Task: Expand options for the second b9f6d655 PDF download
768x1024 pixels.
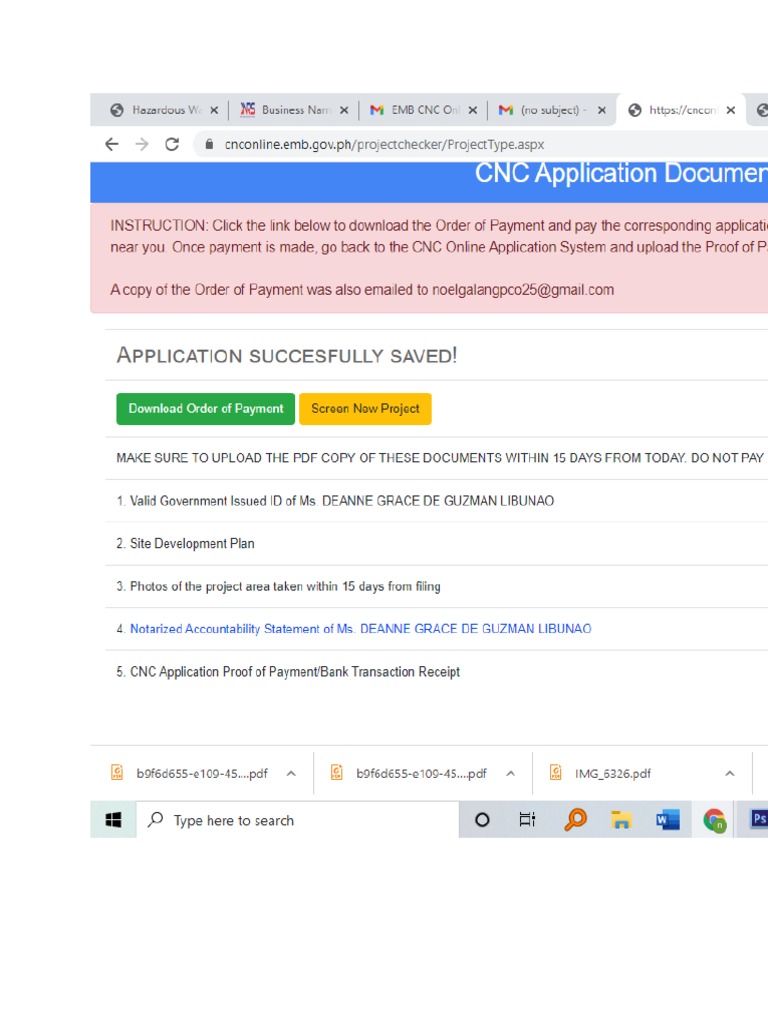Action: [x=510, y=773]
